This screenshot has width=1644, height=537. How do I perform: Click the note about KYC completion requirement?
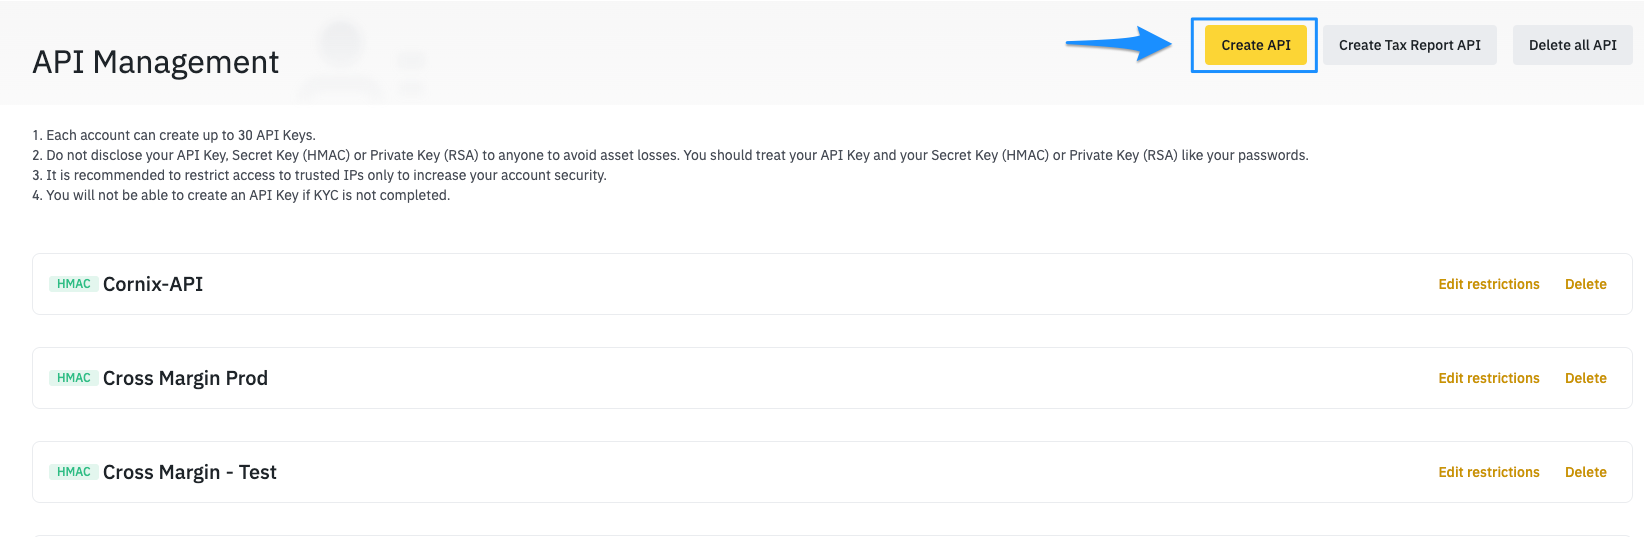241,195
